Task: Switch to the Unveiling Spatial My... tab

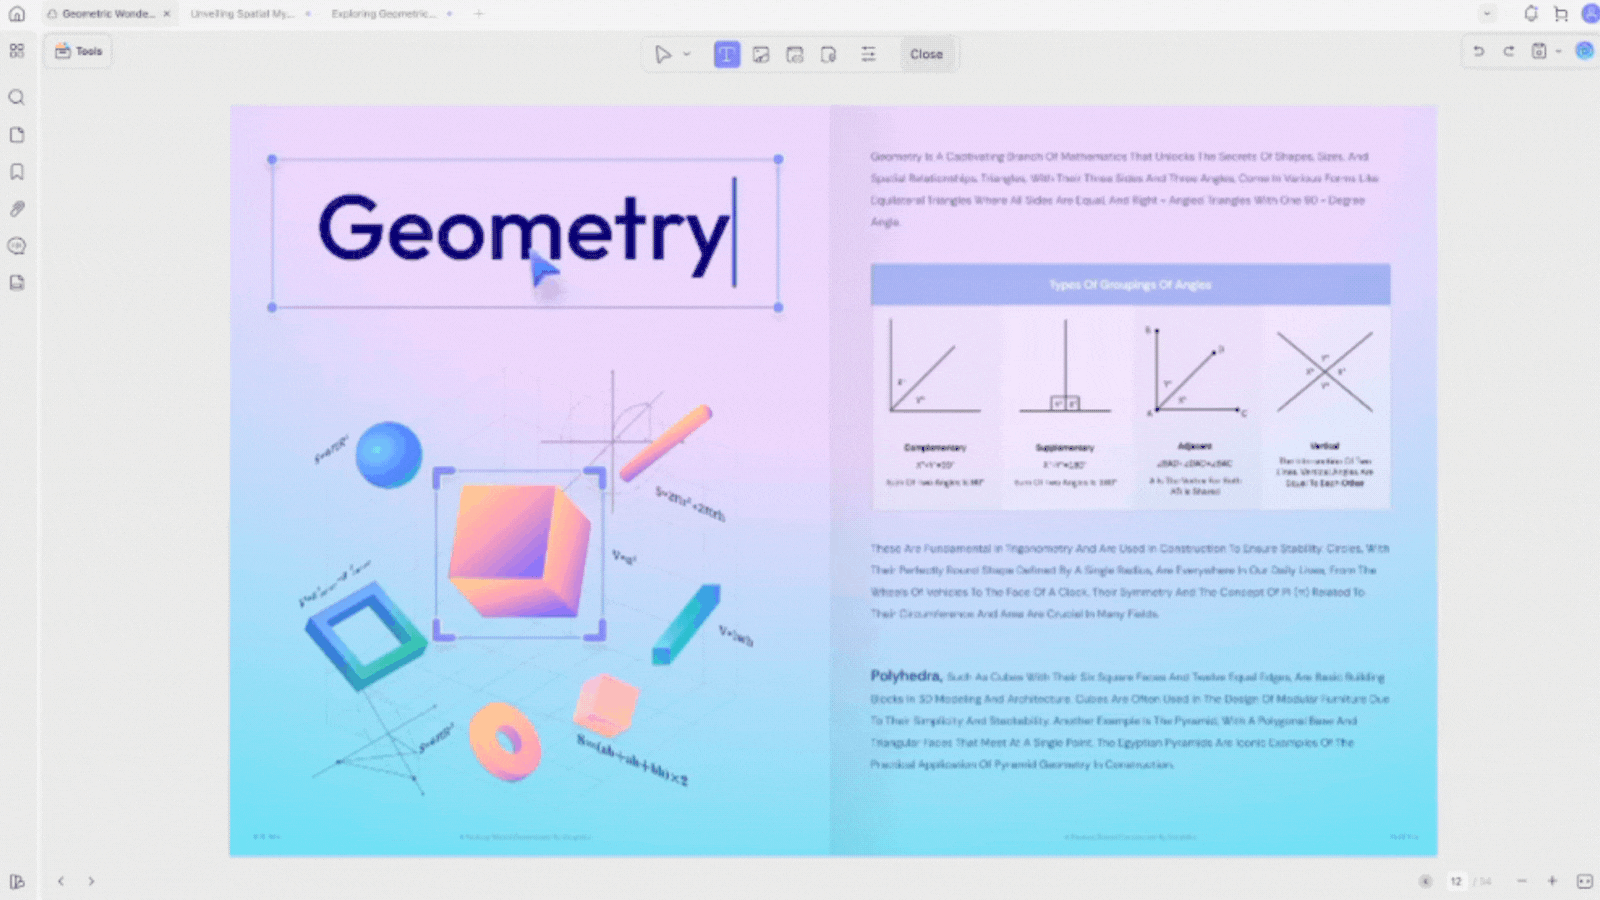Action: 242,14
